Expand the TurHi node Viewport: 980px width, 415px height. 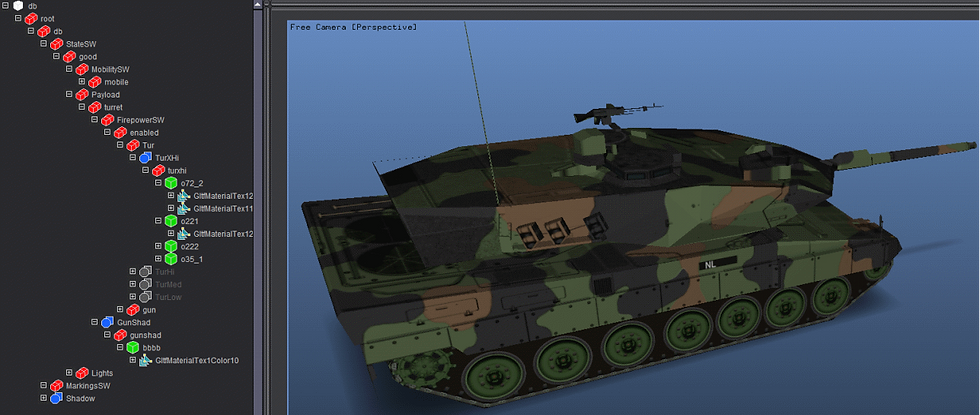point(132,271)
